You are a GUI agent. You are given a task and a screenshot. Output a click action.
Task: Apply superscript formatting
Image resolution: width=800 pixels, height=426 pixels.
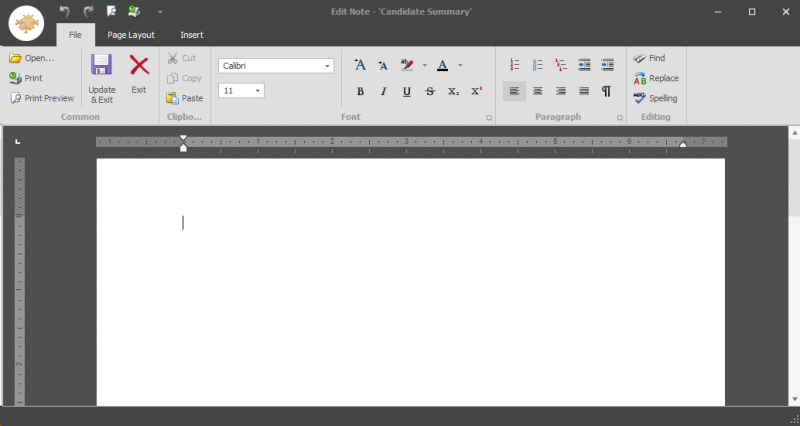tap(476, 91)
